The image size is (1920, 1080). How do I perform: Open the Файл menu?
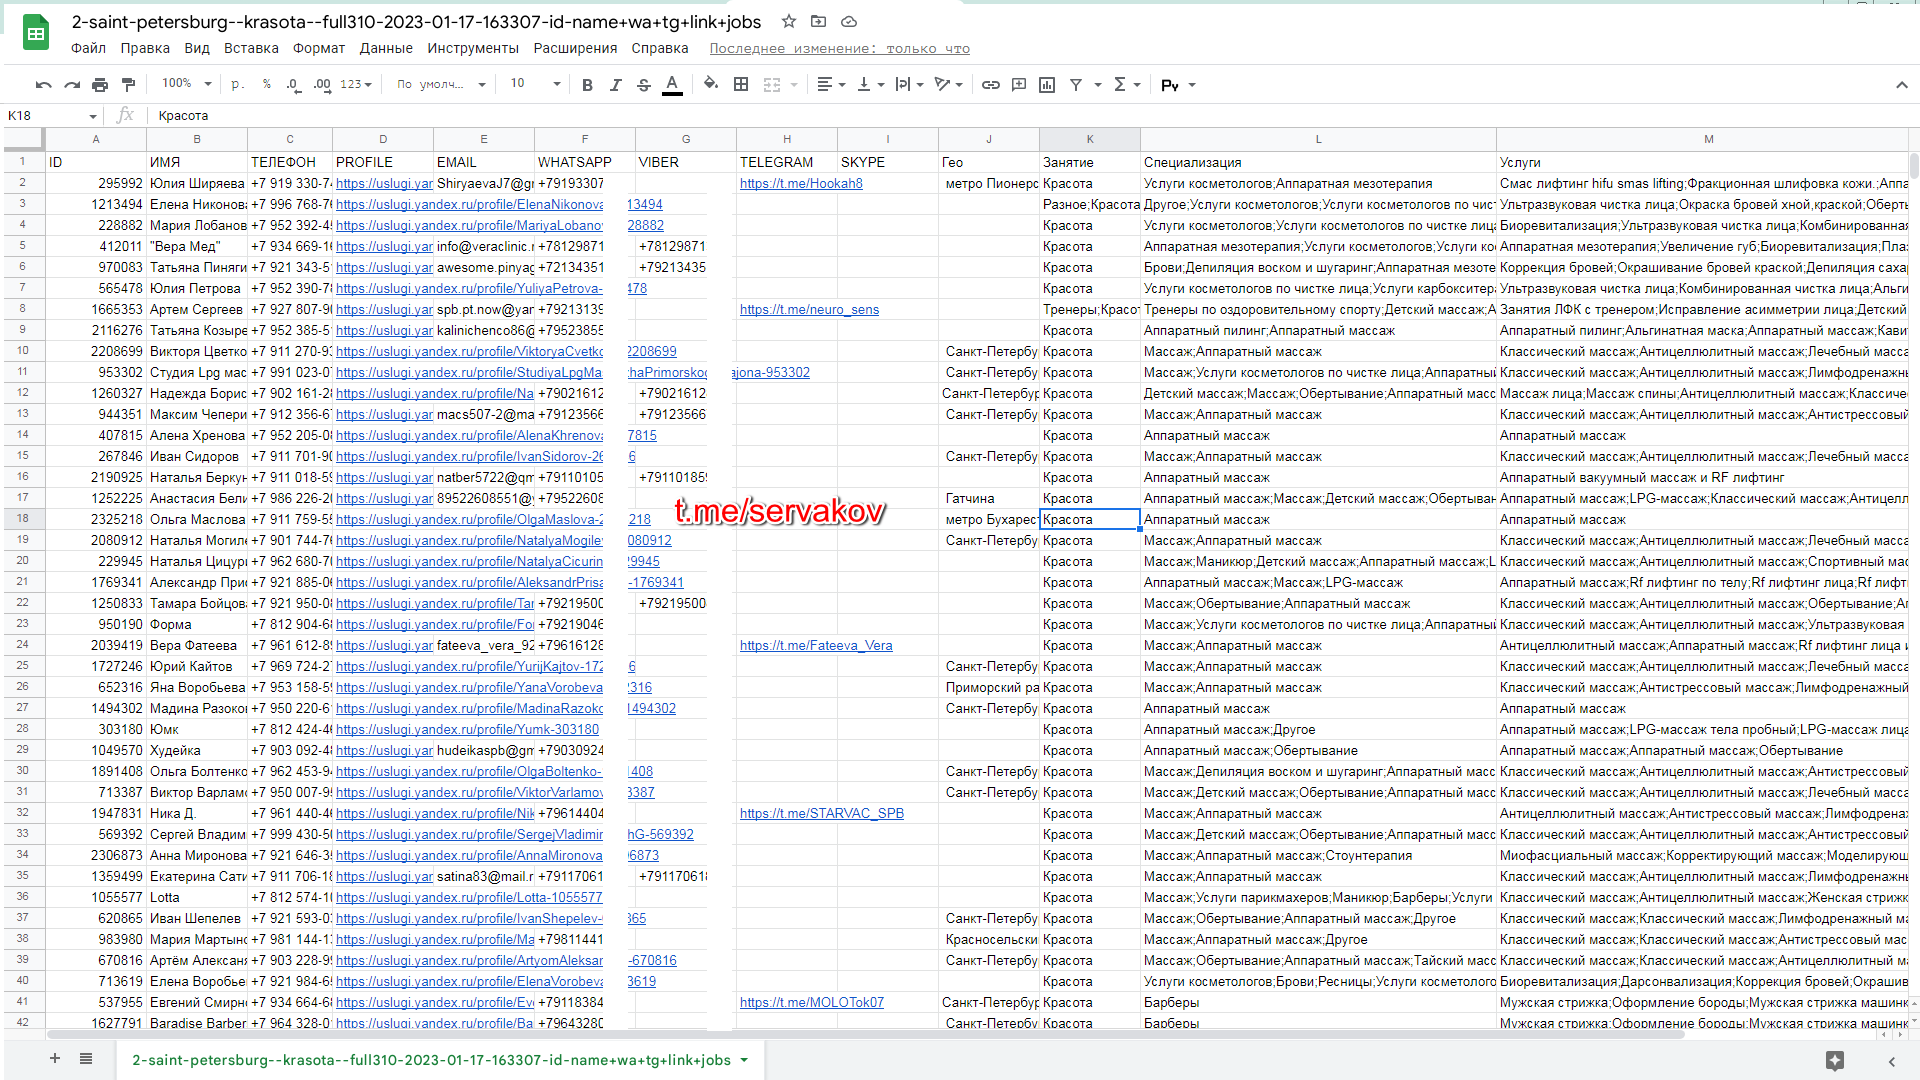[88, 48]
